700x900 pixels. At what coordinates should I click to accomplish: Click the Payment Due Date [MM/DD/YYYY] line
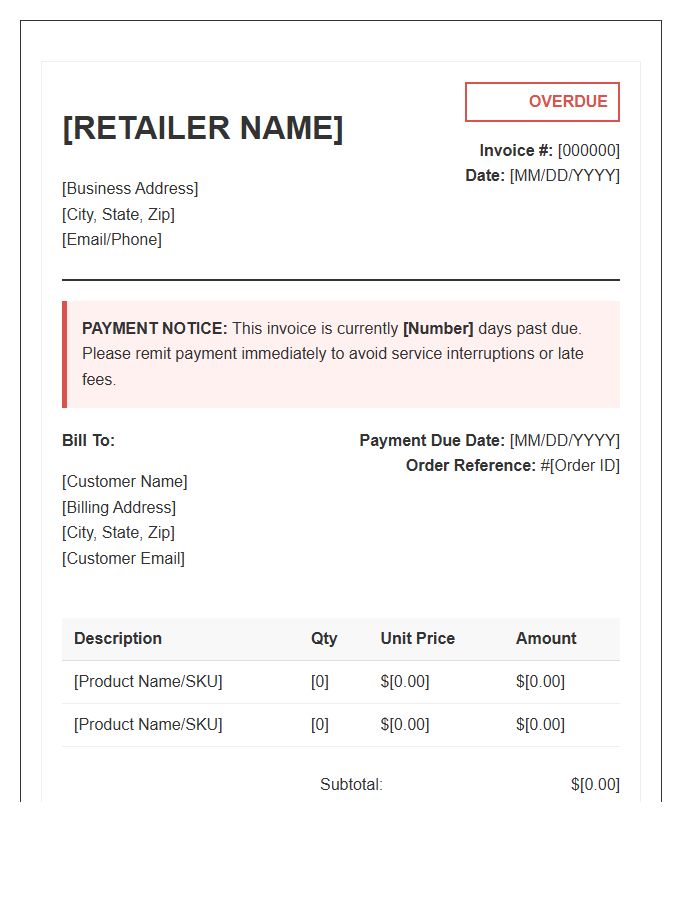[489, 440]
